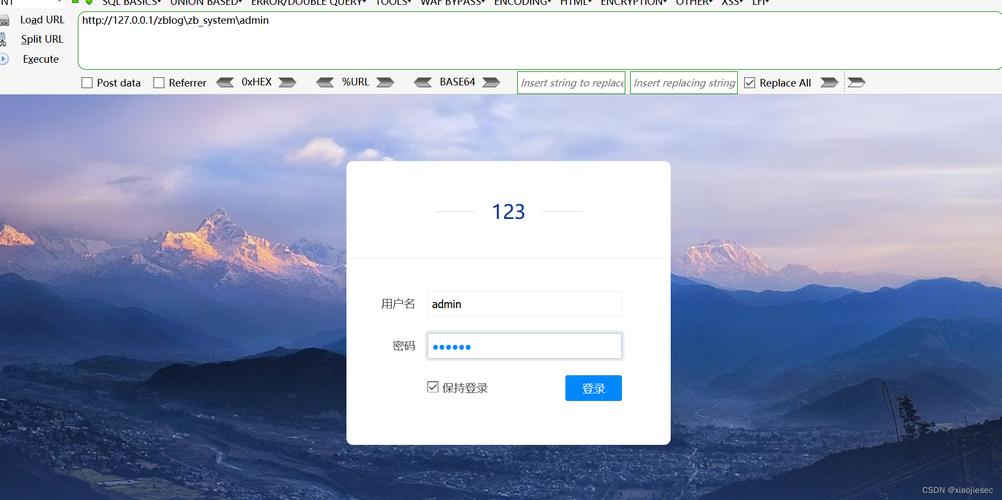
Task: Click the 'Insert string to replace' field
Action: pyautogui.click(x=571, y=82)
